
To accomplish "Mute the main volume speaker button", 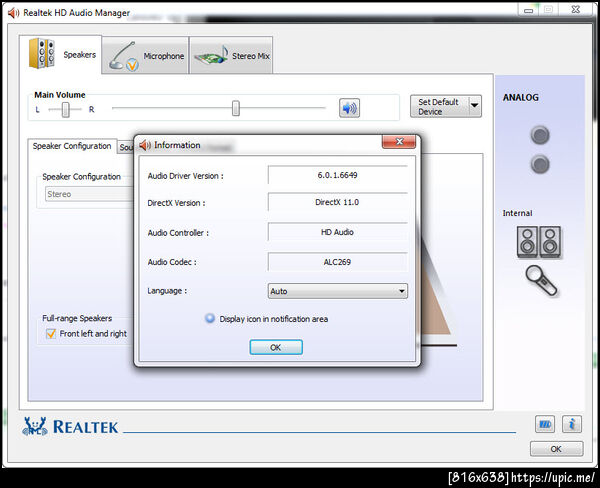I will pos(349,108).
